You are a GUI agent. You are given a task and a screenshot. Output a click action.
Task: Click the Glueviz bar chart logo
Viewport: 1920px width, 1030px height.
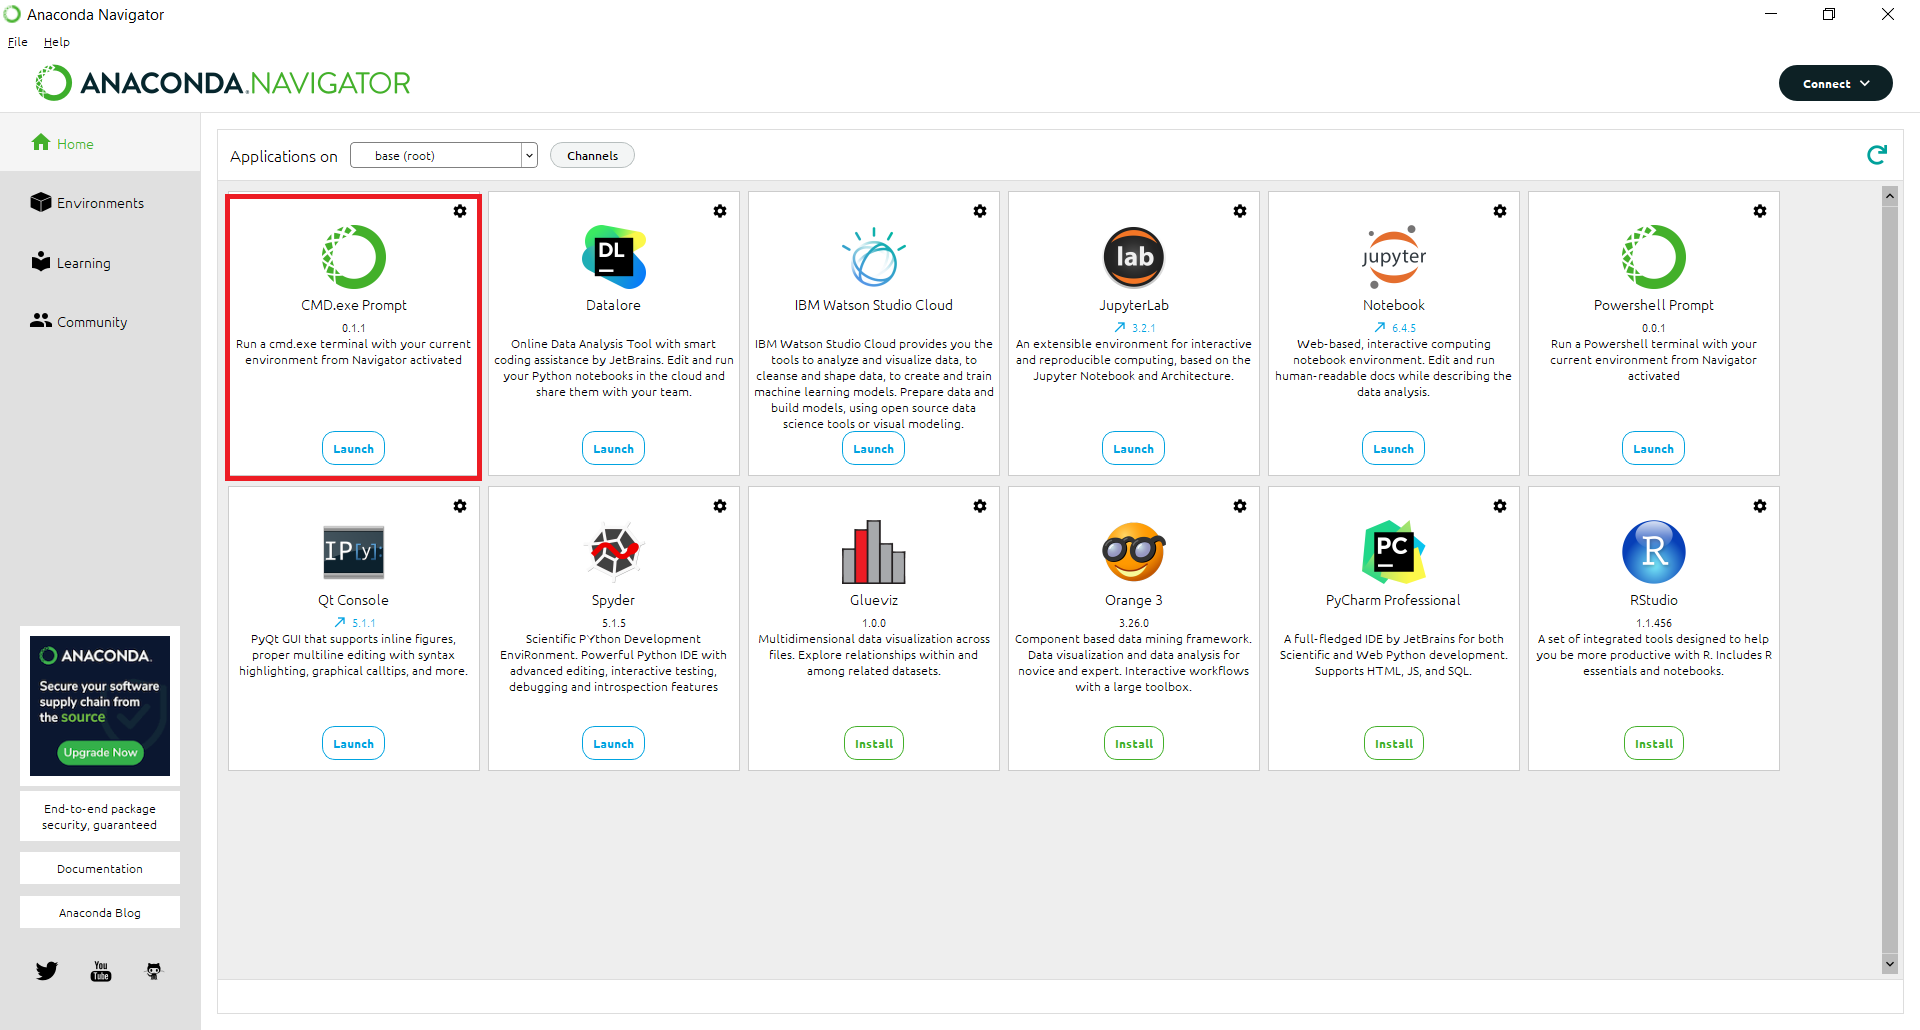pyautogui.click(x=874, y=552)
